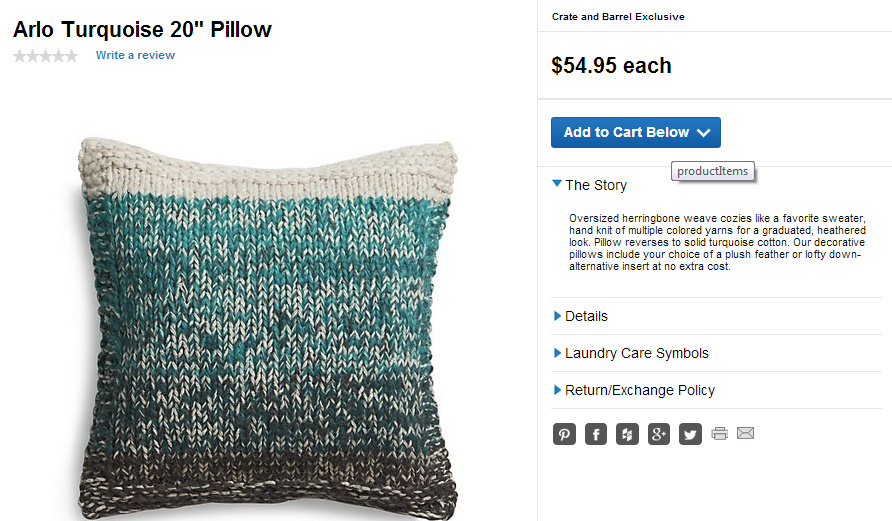Open the Write a review link
This screenshot has height=521, width=892.
135,56
